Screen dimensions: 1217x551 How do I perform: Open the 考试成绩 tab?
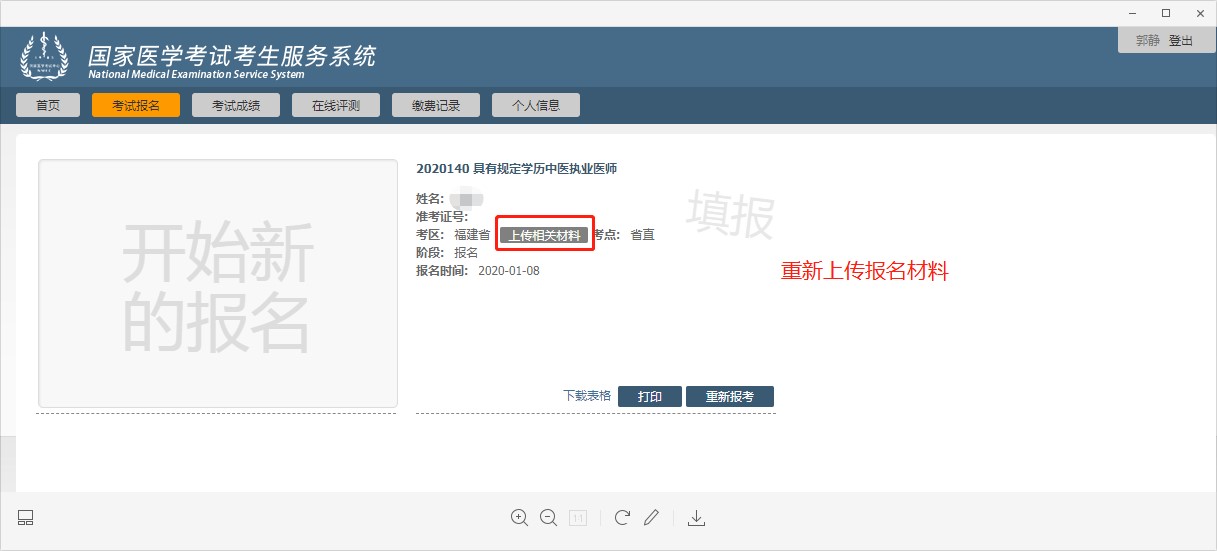coord(236,105)
